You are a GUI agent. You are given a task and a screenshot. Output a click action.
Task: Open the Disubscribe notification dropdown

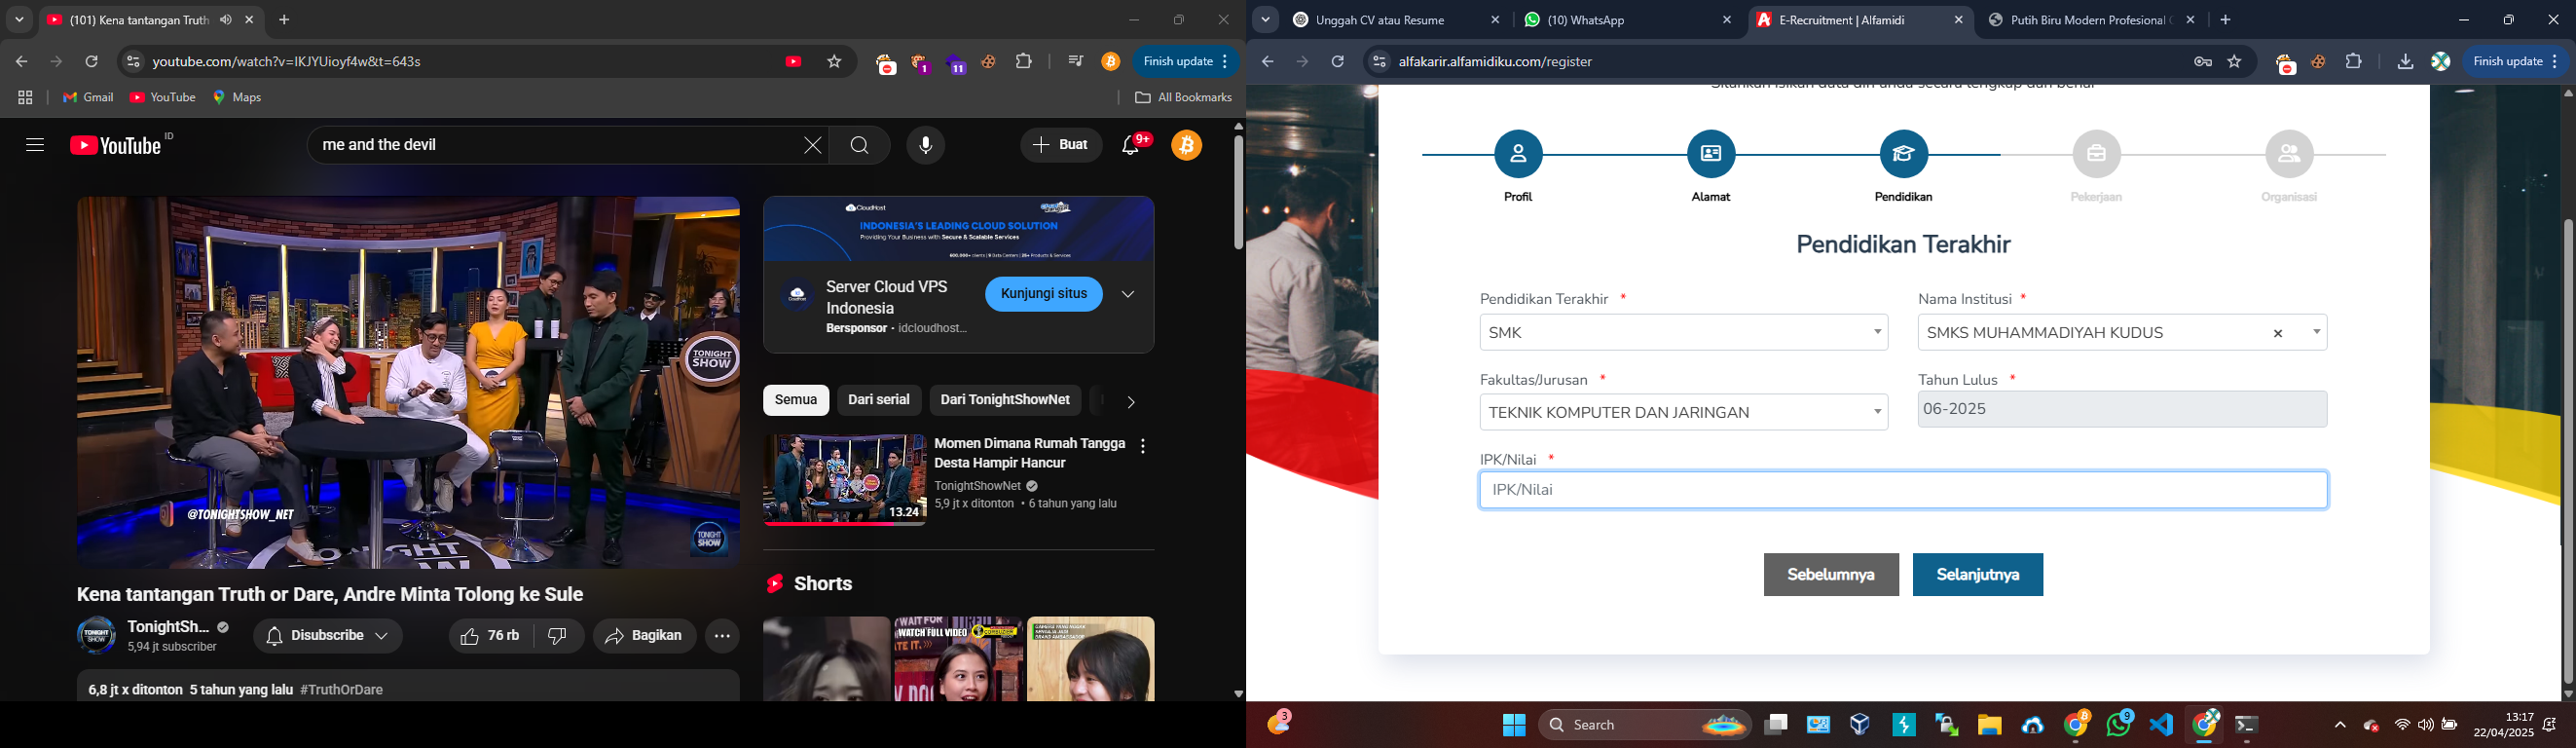point(328,636)
